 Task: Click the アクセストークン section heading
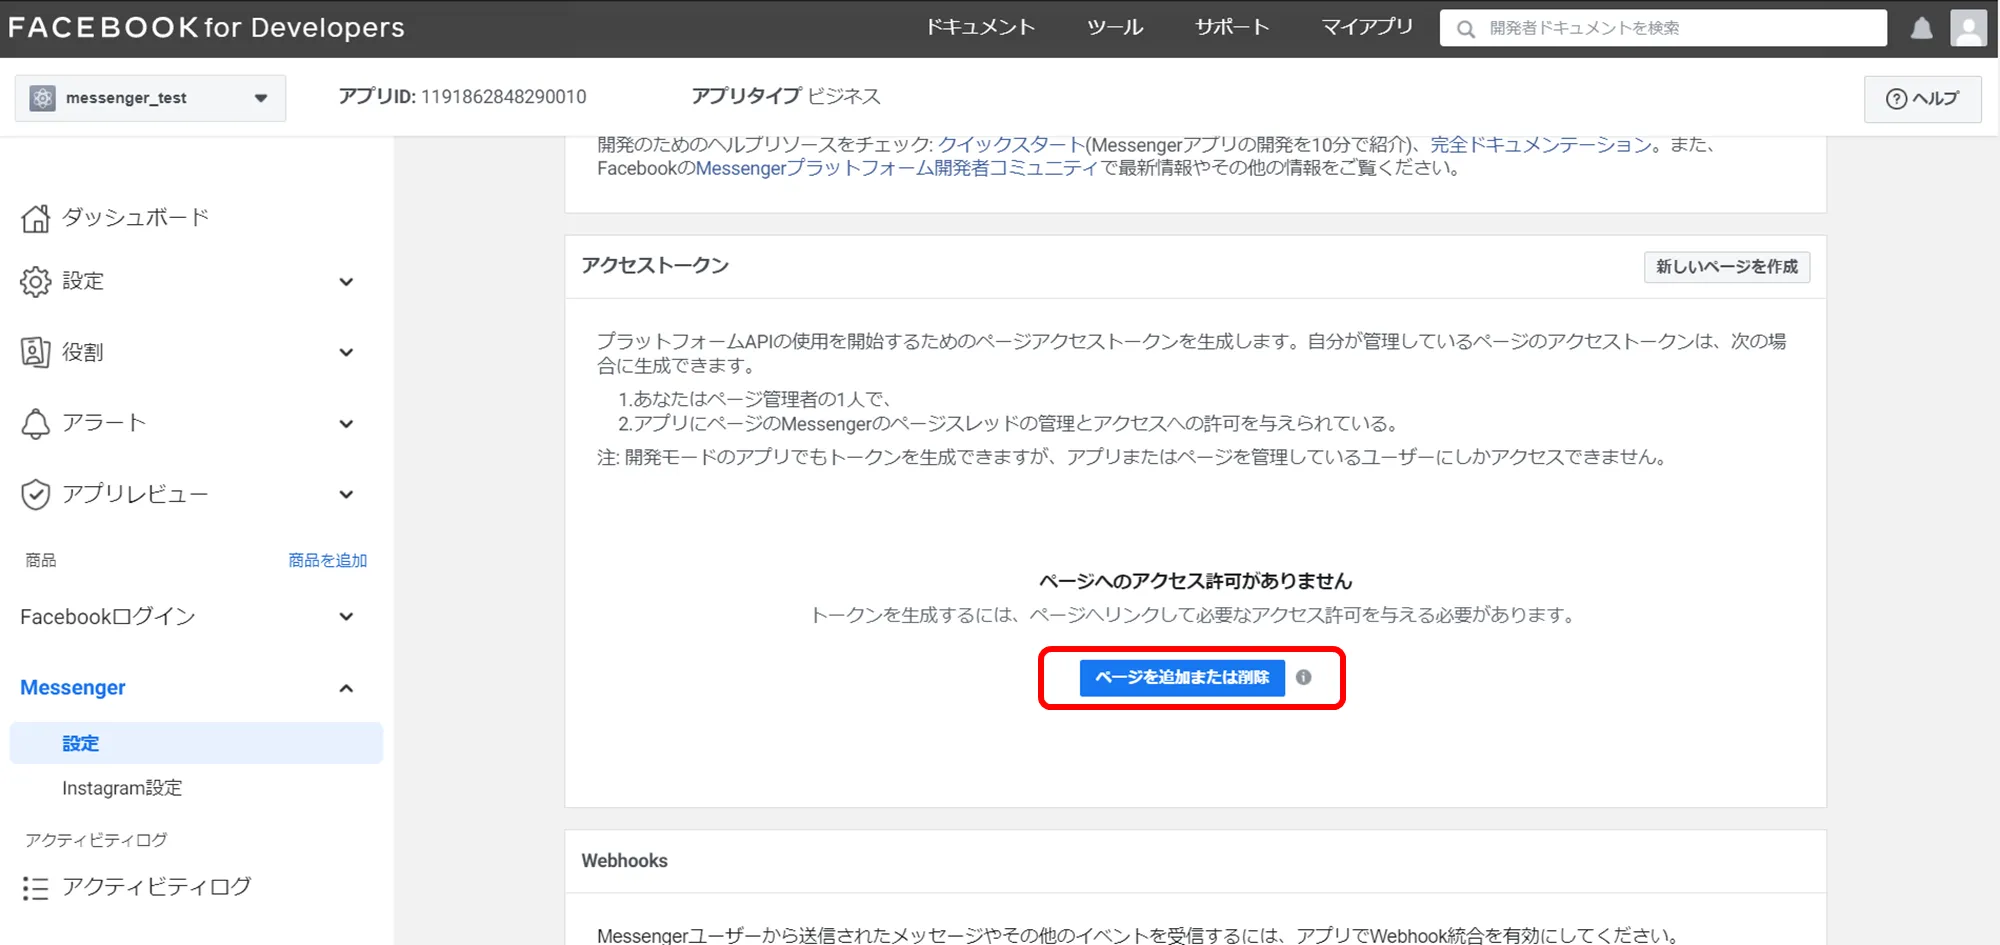[655, 266]
